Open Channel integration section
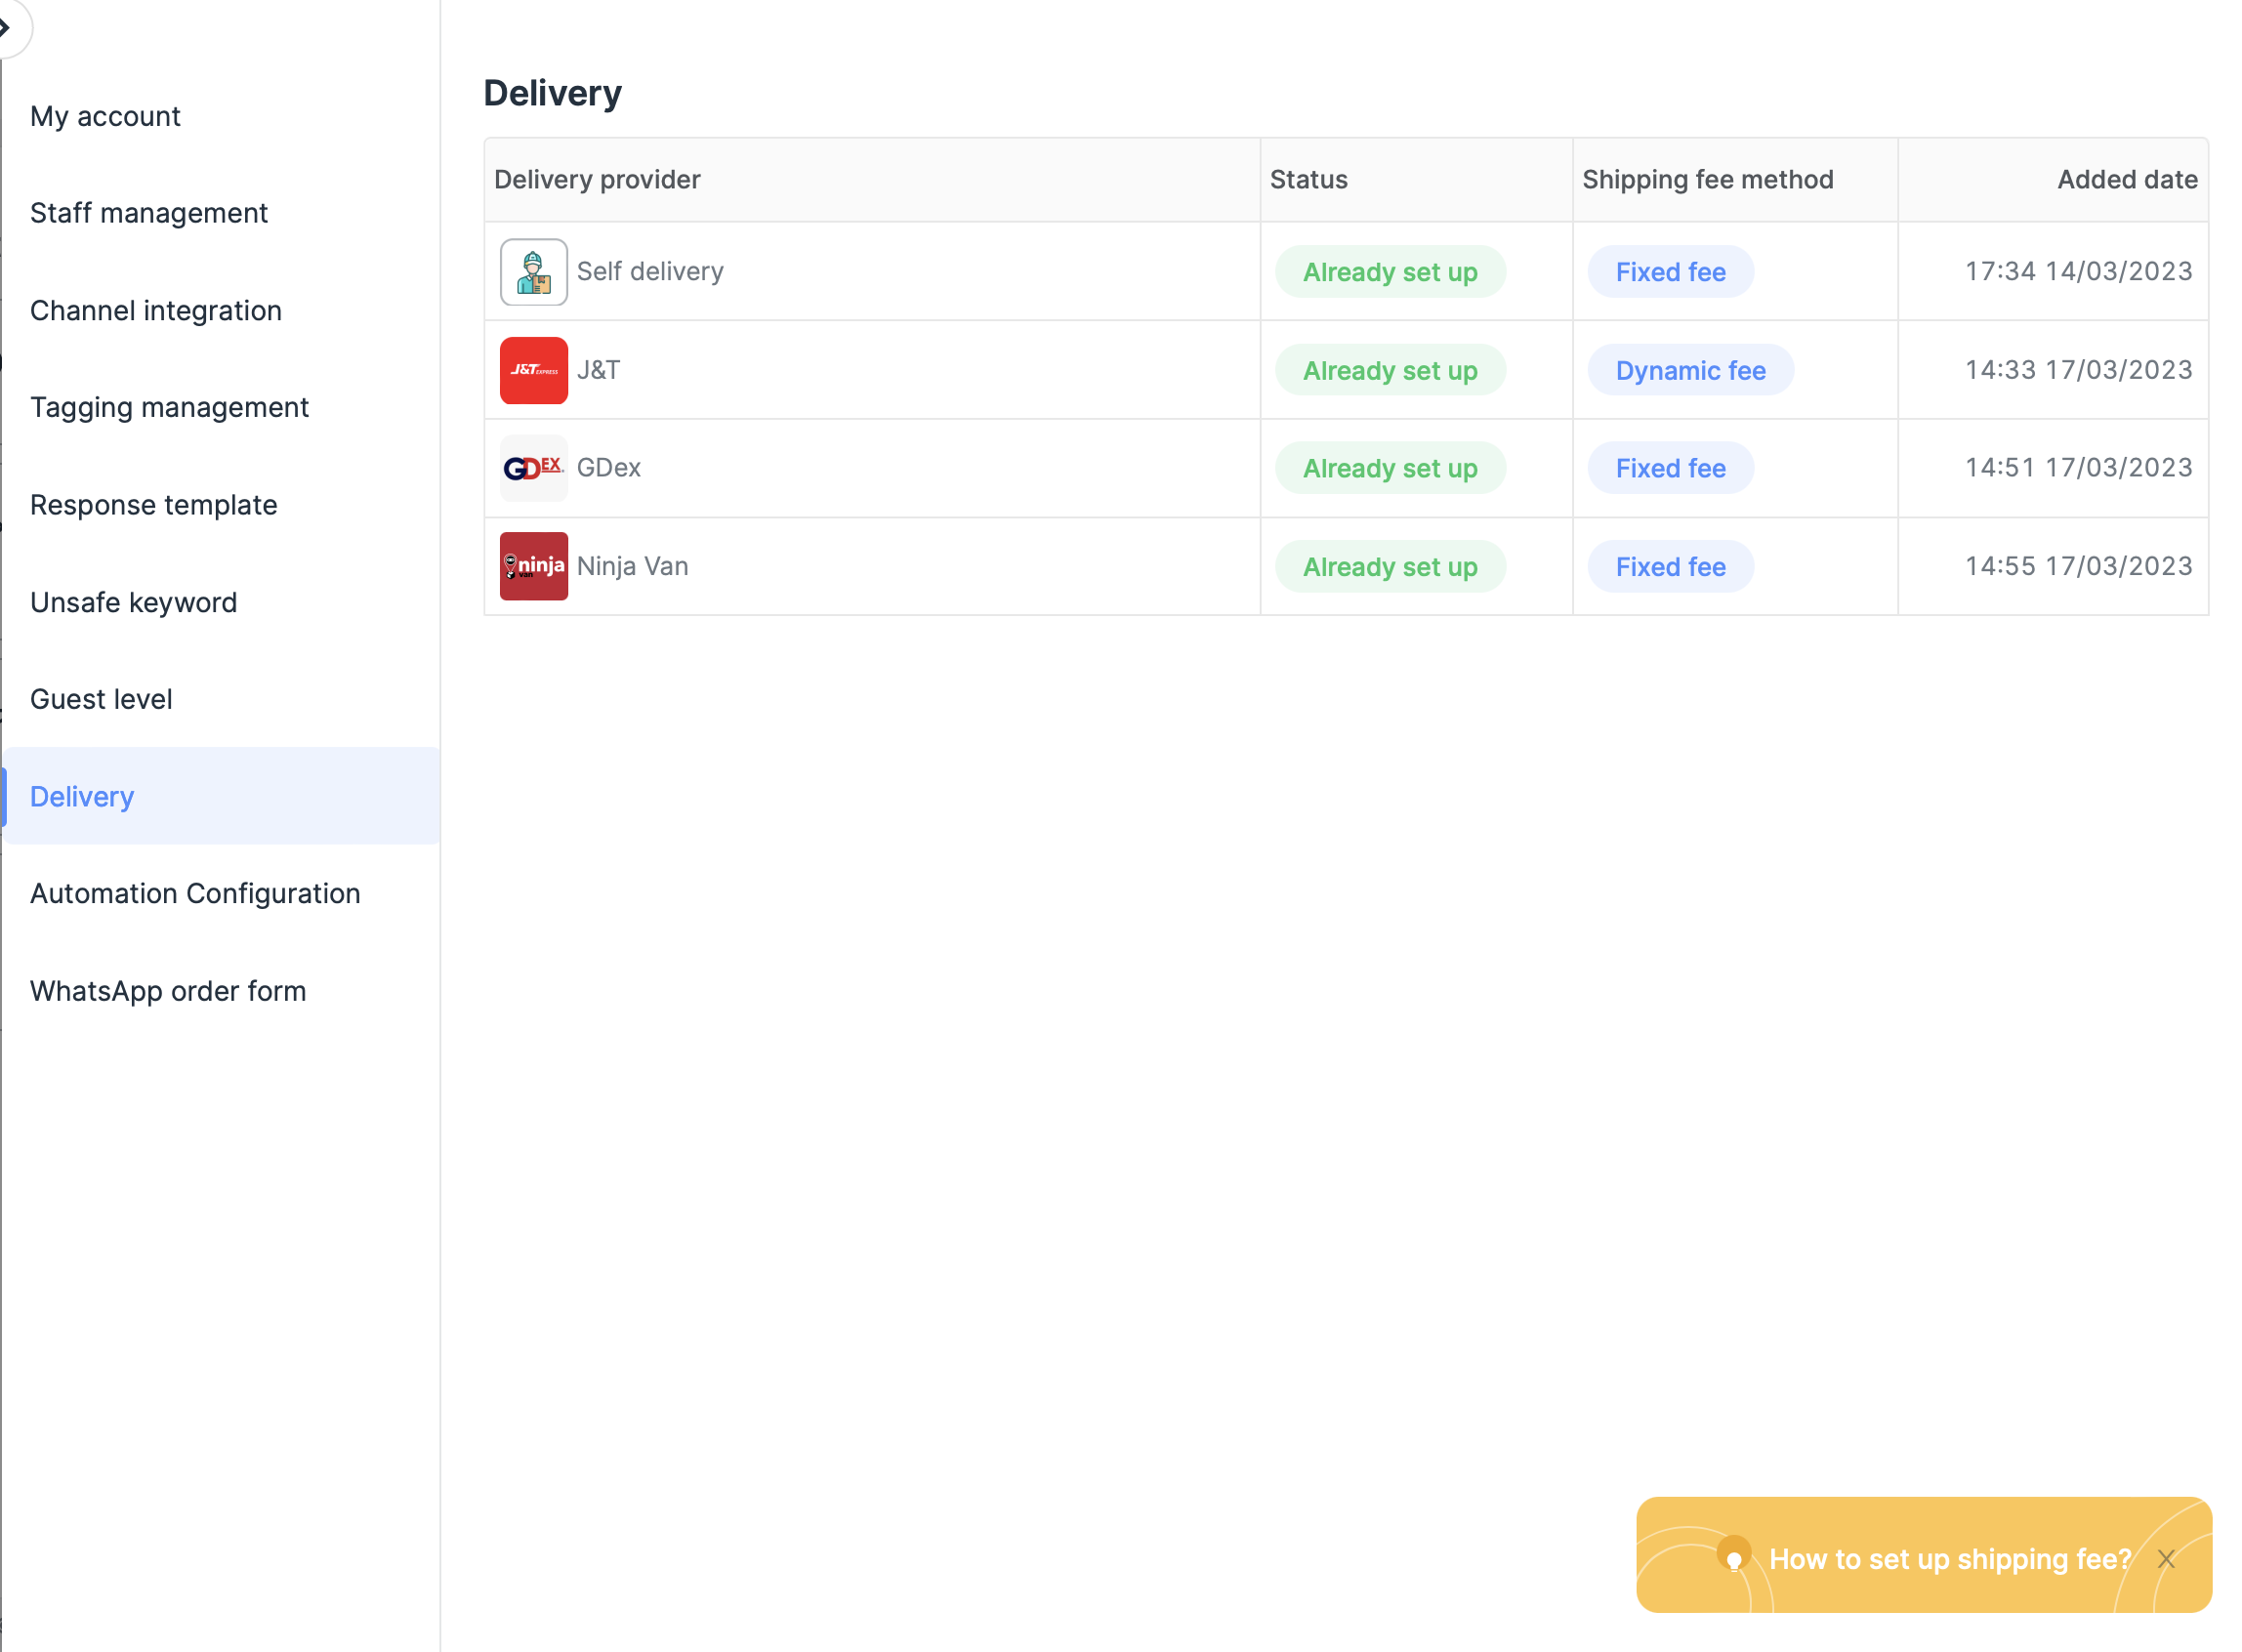The image size is (2242, 1652). 156,311
